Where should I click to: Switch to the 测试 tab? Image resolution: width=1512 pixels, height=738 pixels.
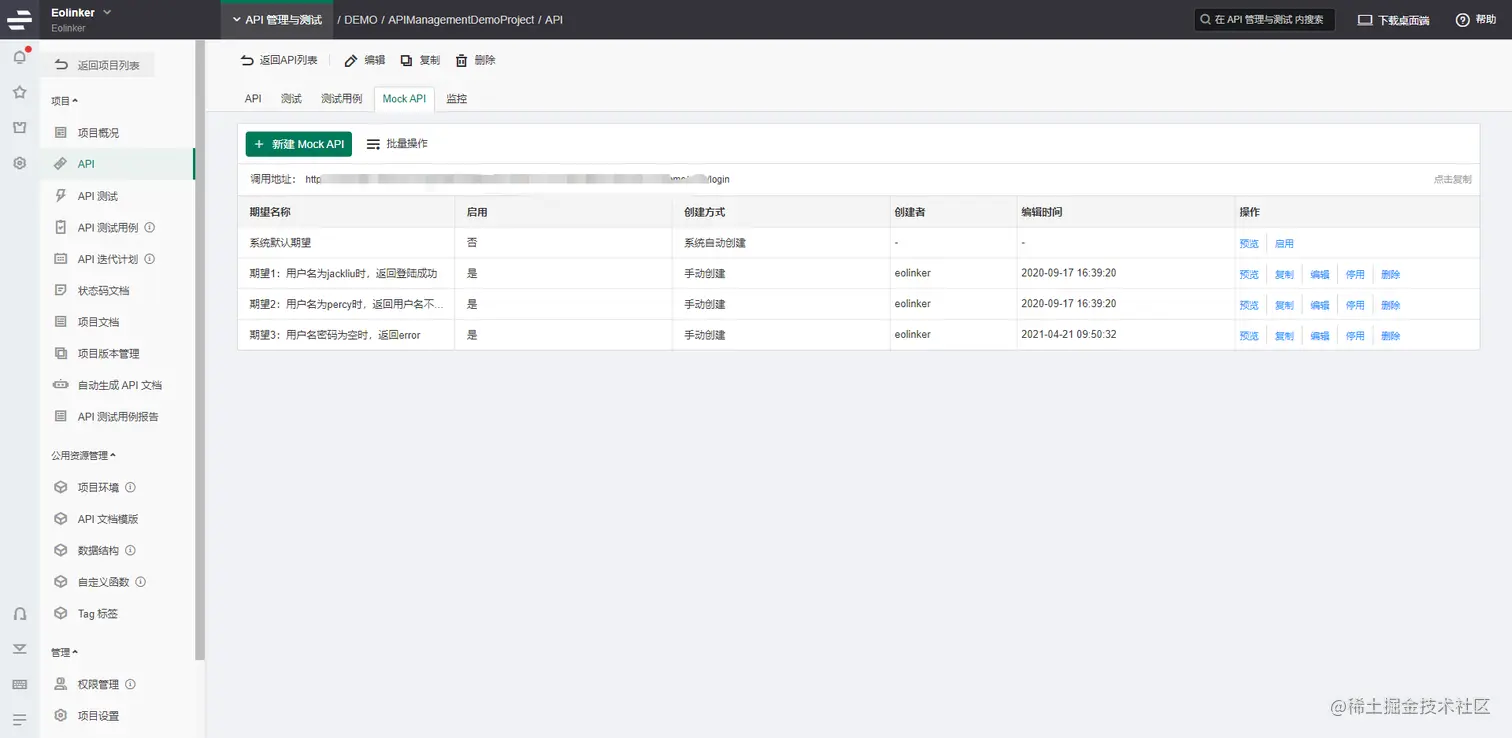[x=291, y=99]
